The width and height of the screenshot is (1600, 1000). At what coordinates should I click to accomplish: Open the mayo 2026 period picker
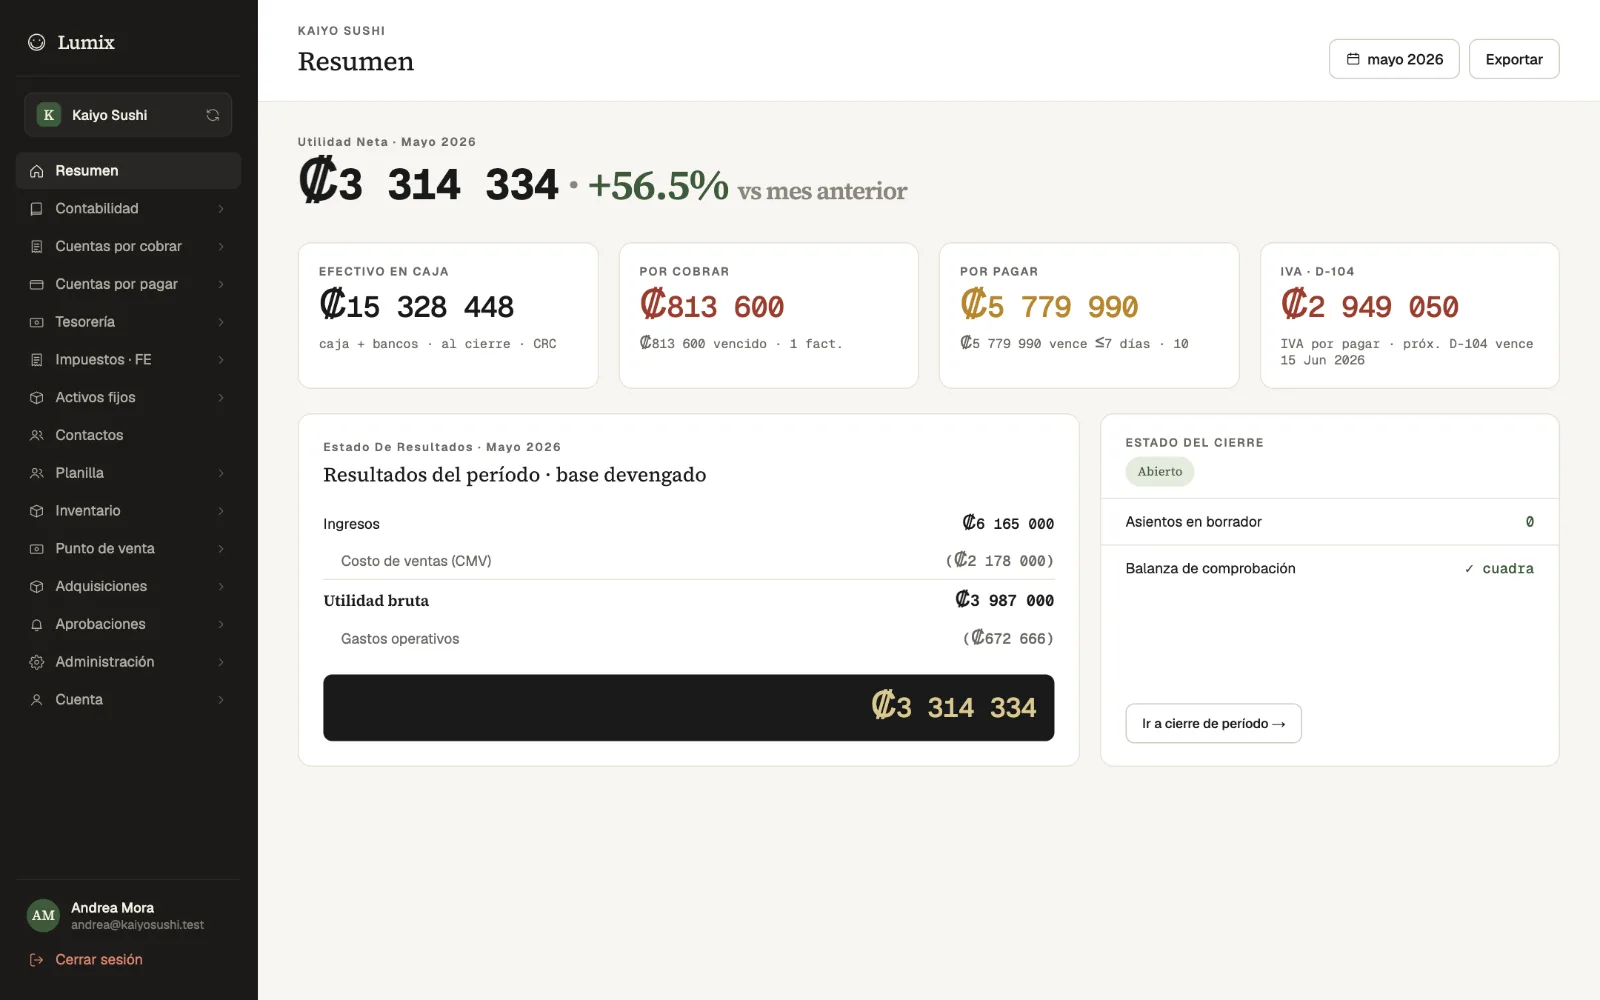[1394, 59]
